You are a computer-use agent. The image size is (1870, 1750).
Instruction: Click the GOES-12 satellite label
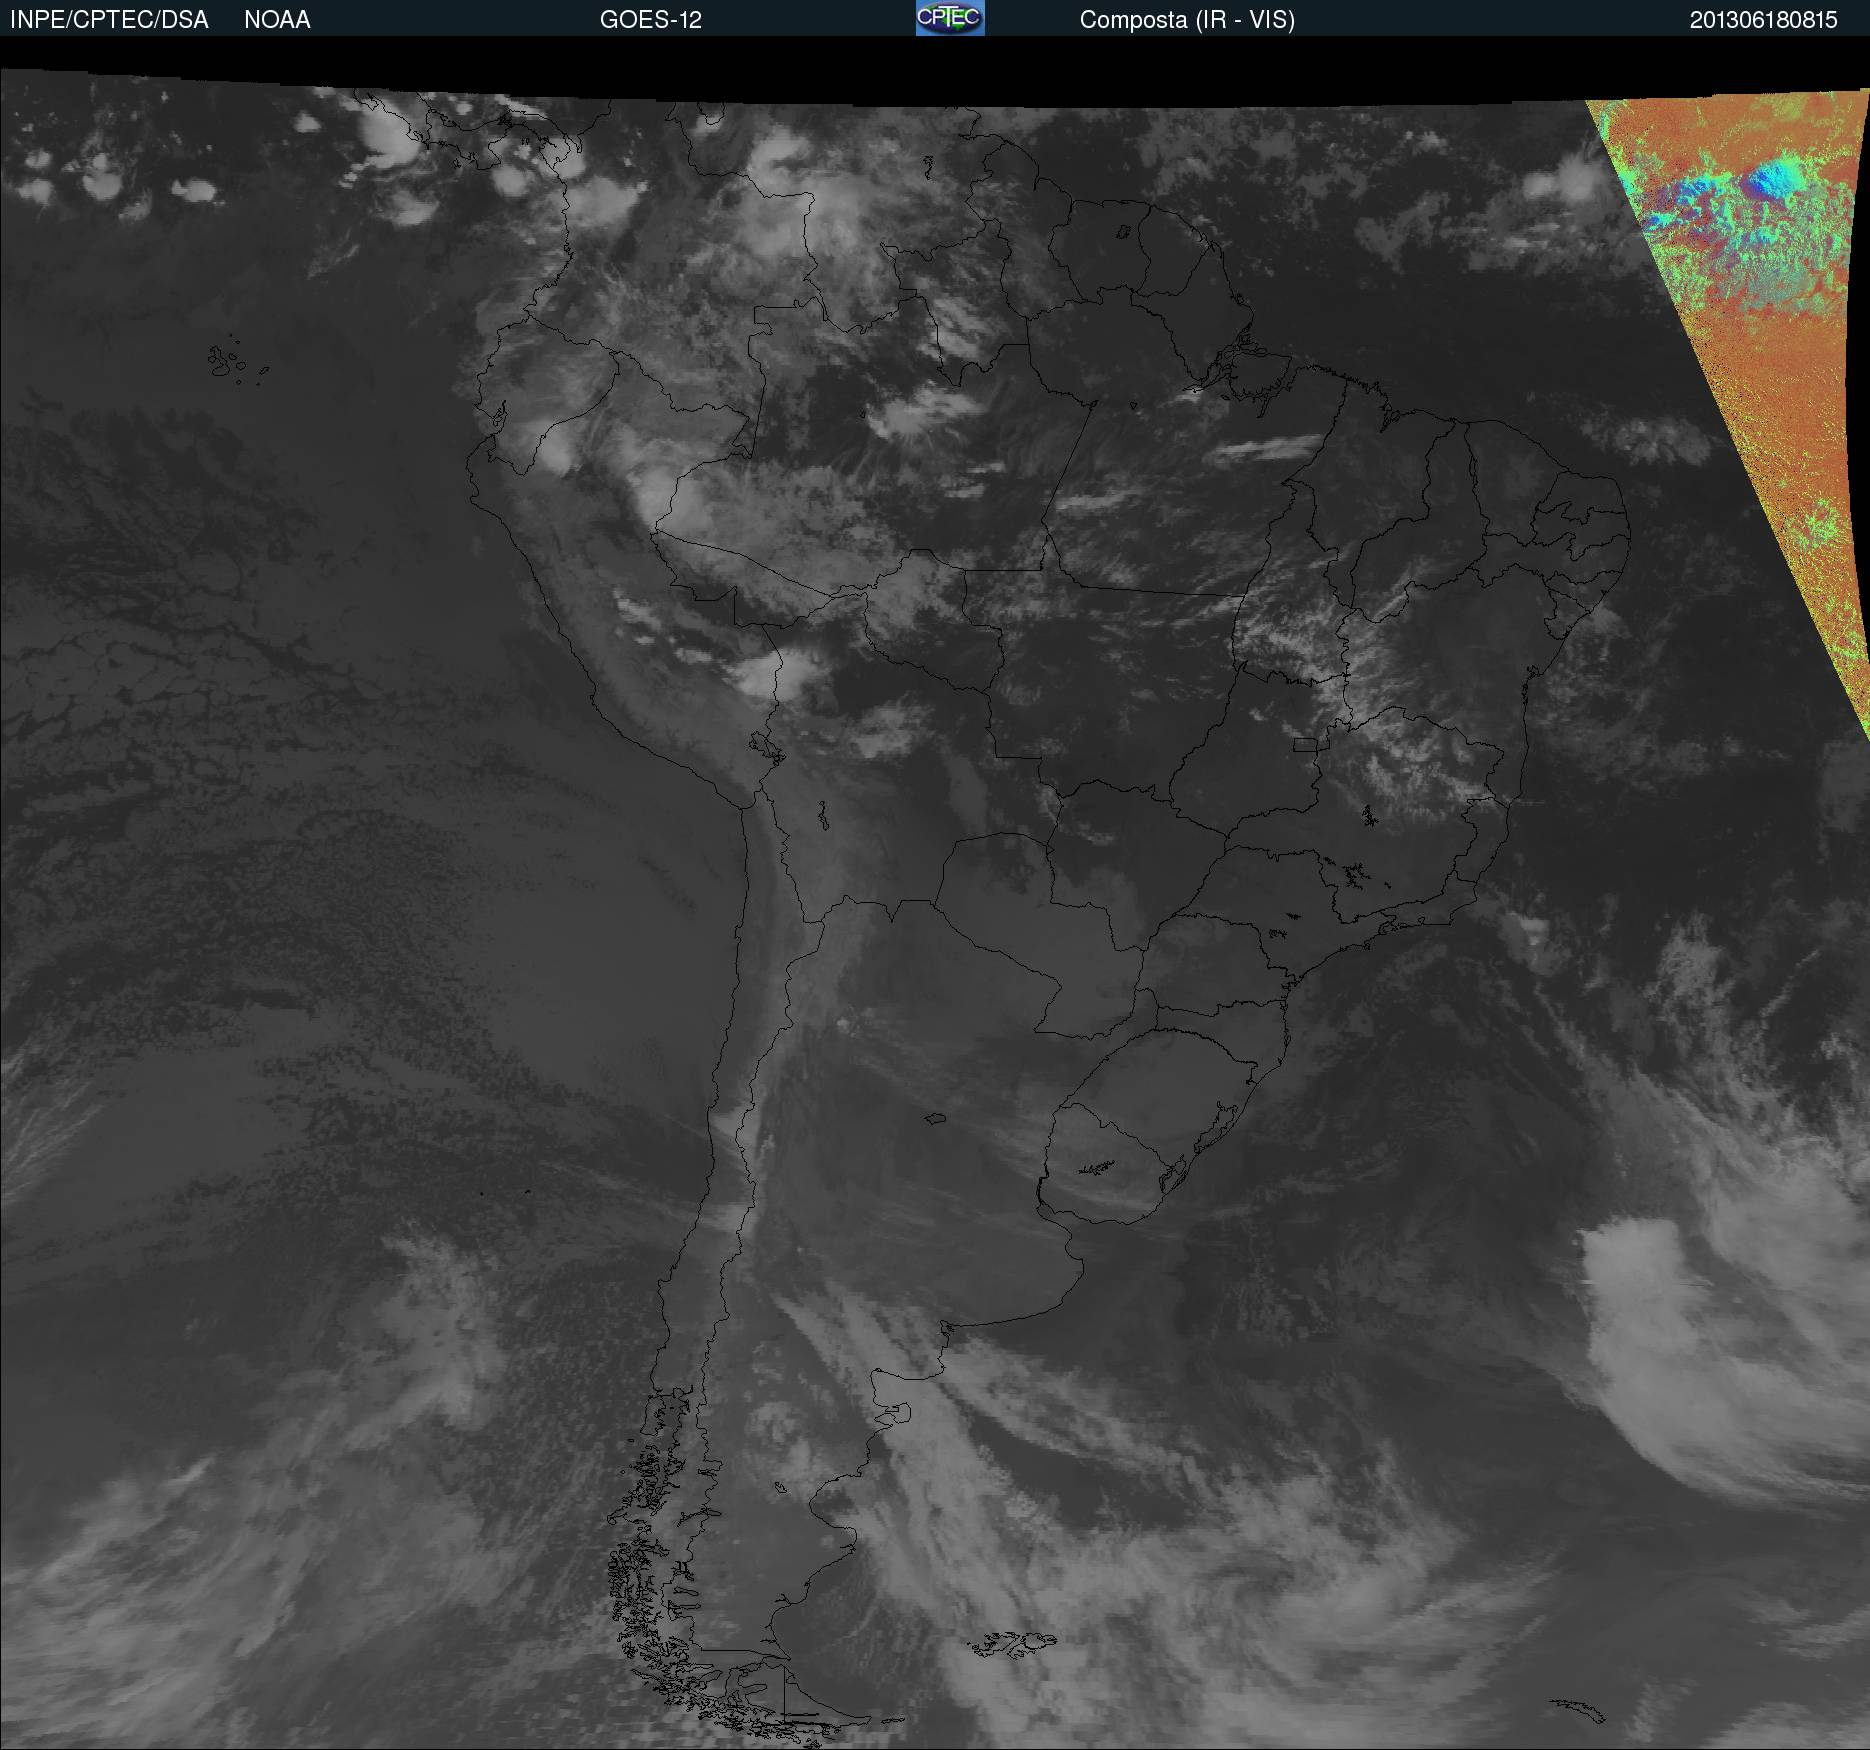651,20
